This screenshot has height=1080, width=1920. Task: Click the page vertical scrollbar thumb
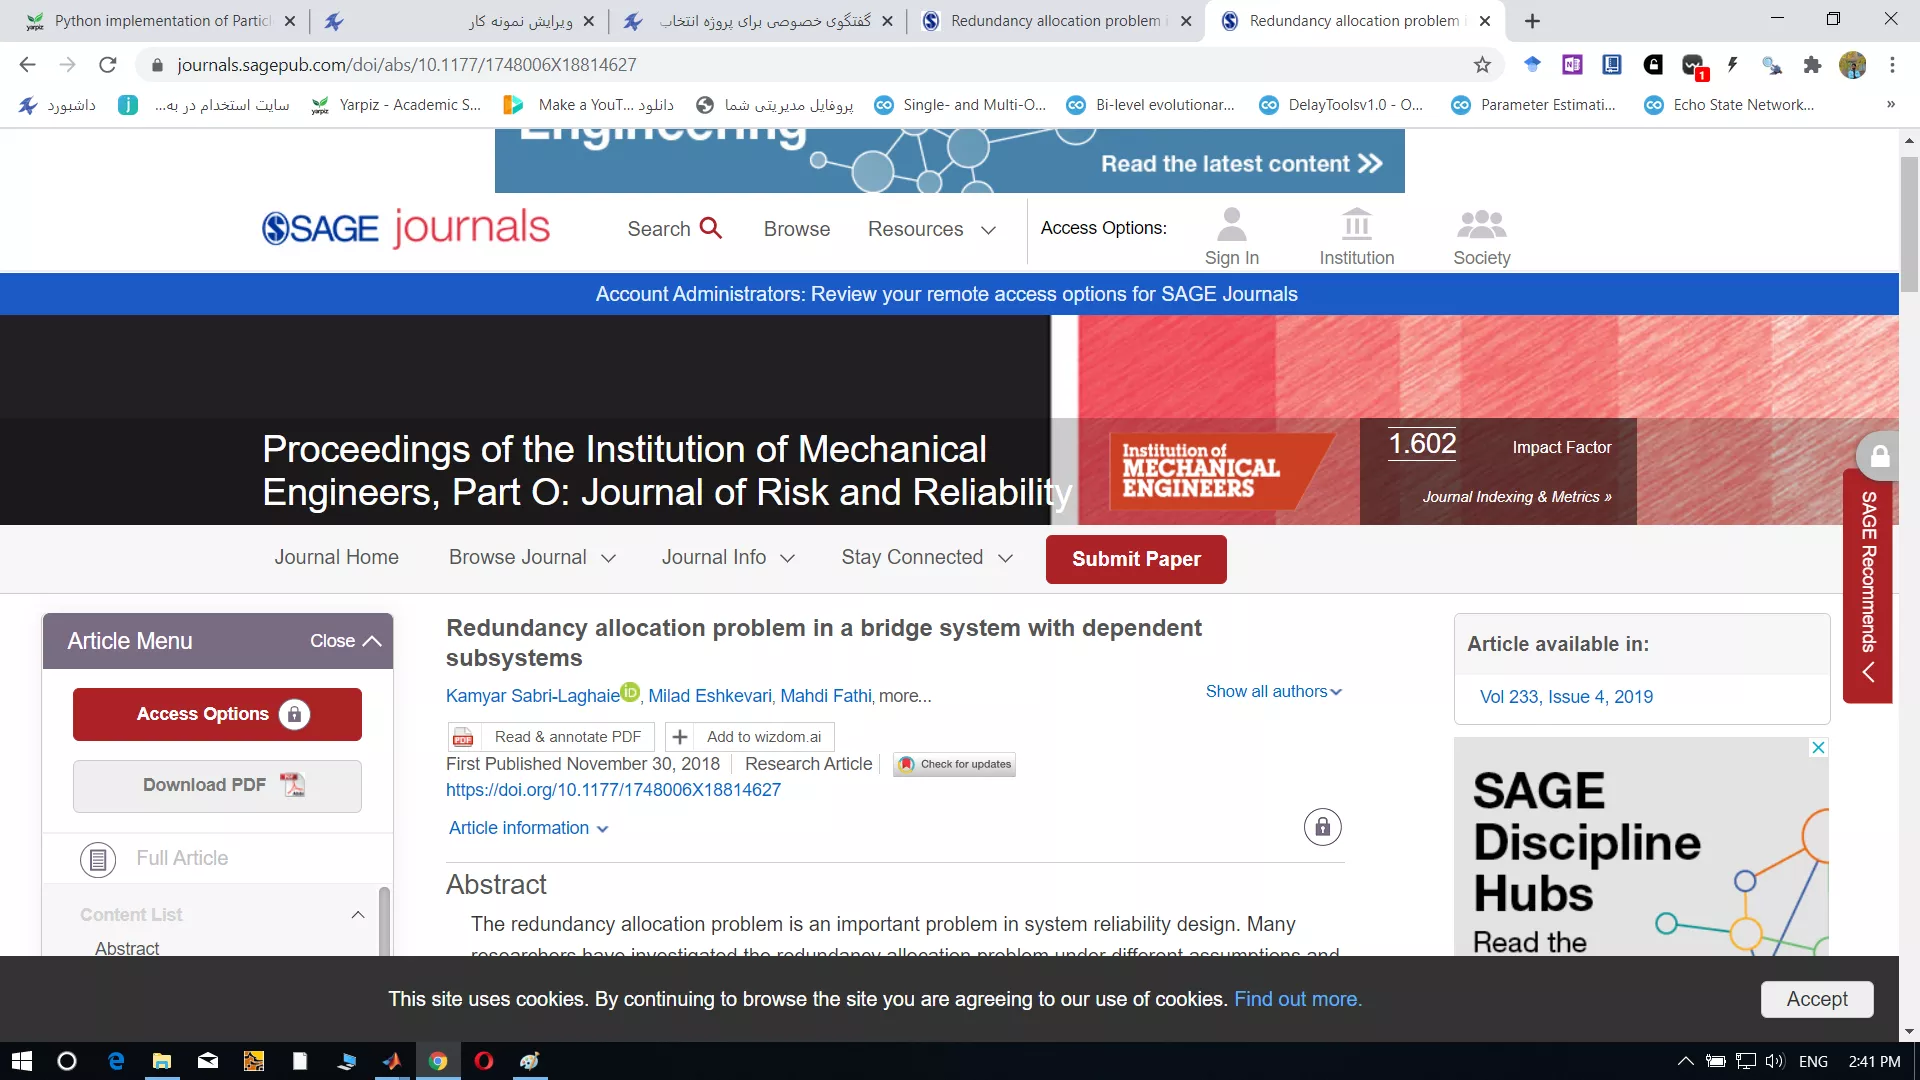[1909, 224]
